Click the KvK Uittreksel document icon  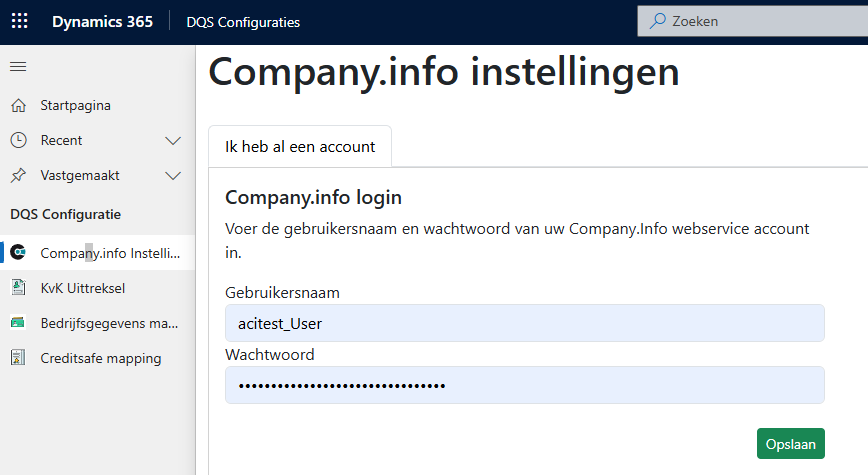tap(18, 288)
